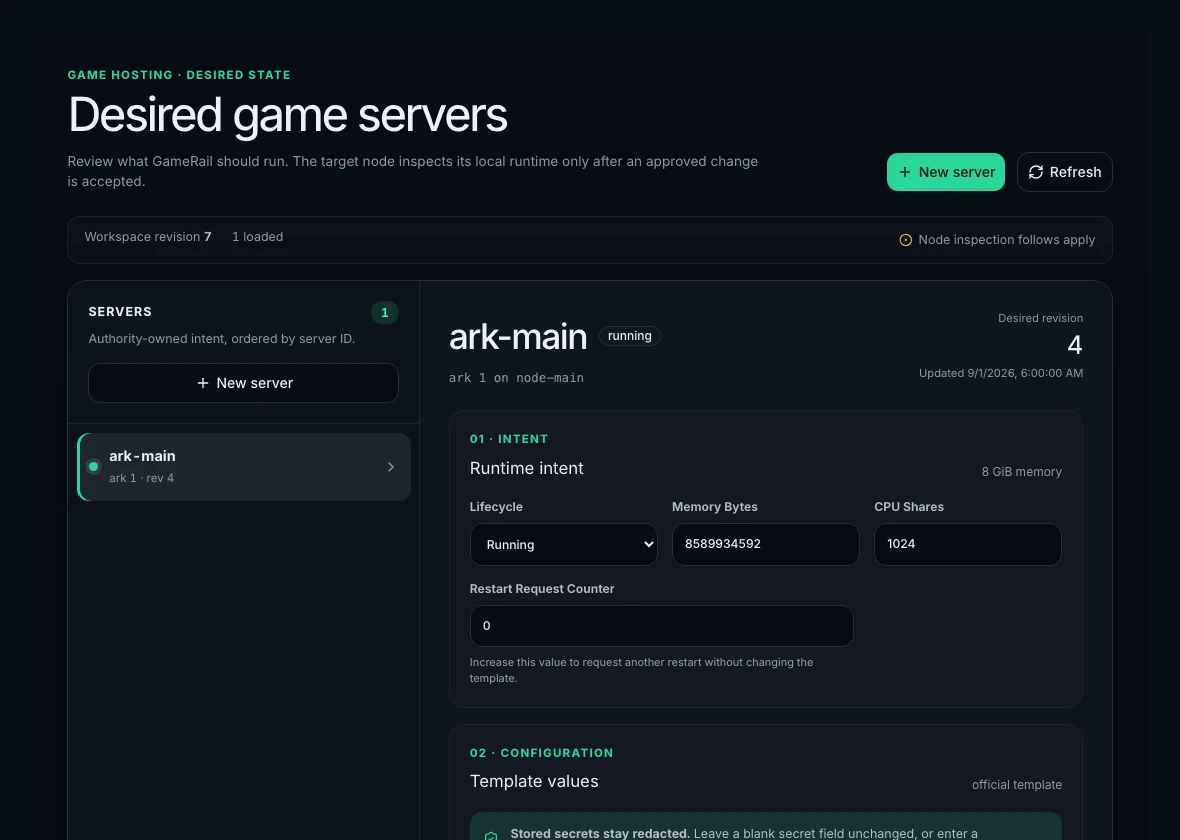This screenshot has width=1180, height=840.
Task: Click the Template values heading
Action: [534, 781]
